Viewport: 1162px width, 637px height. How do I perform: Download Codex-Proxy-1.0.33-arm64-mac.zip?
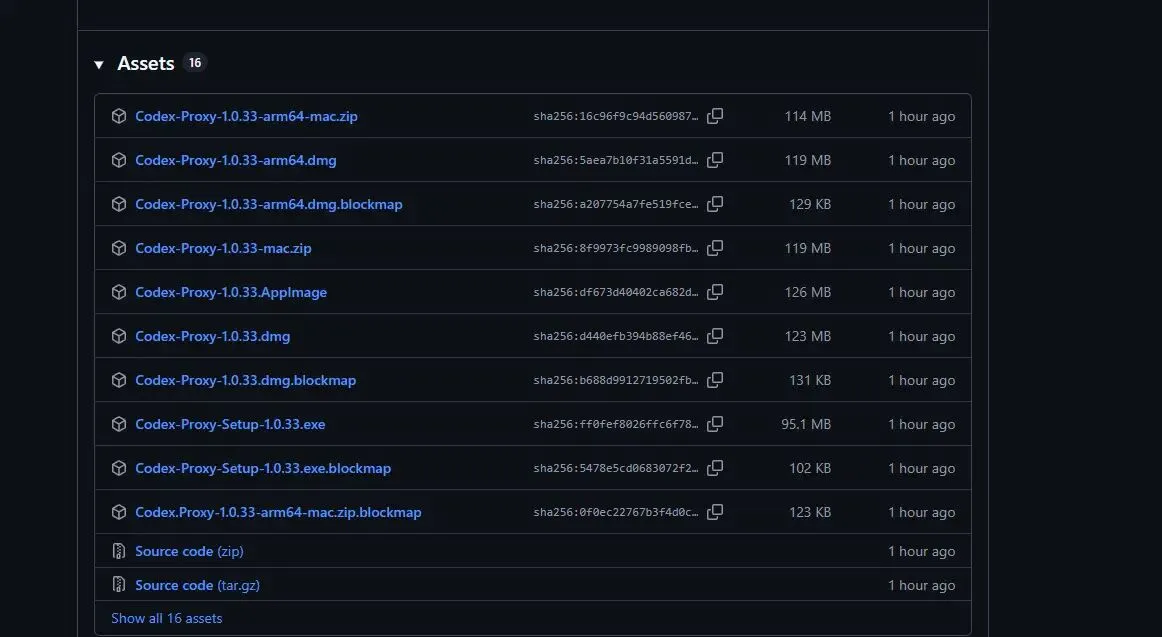pos(246,116)
